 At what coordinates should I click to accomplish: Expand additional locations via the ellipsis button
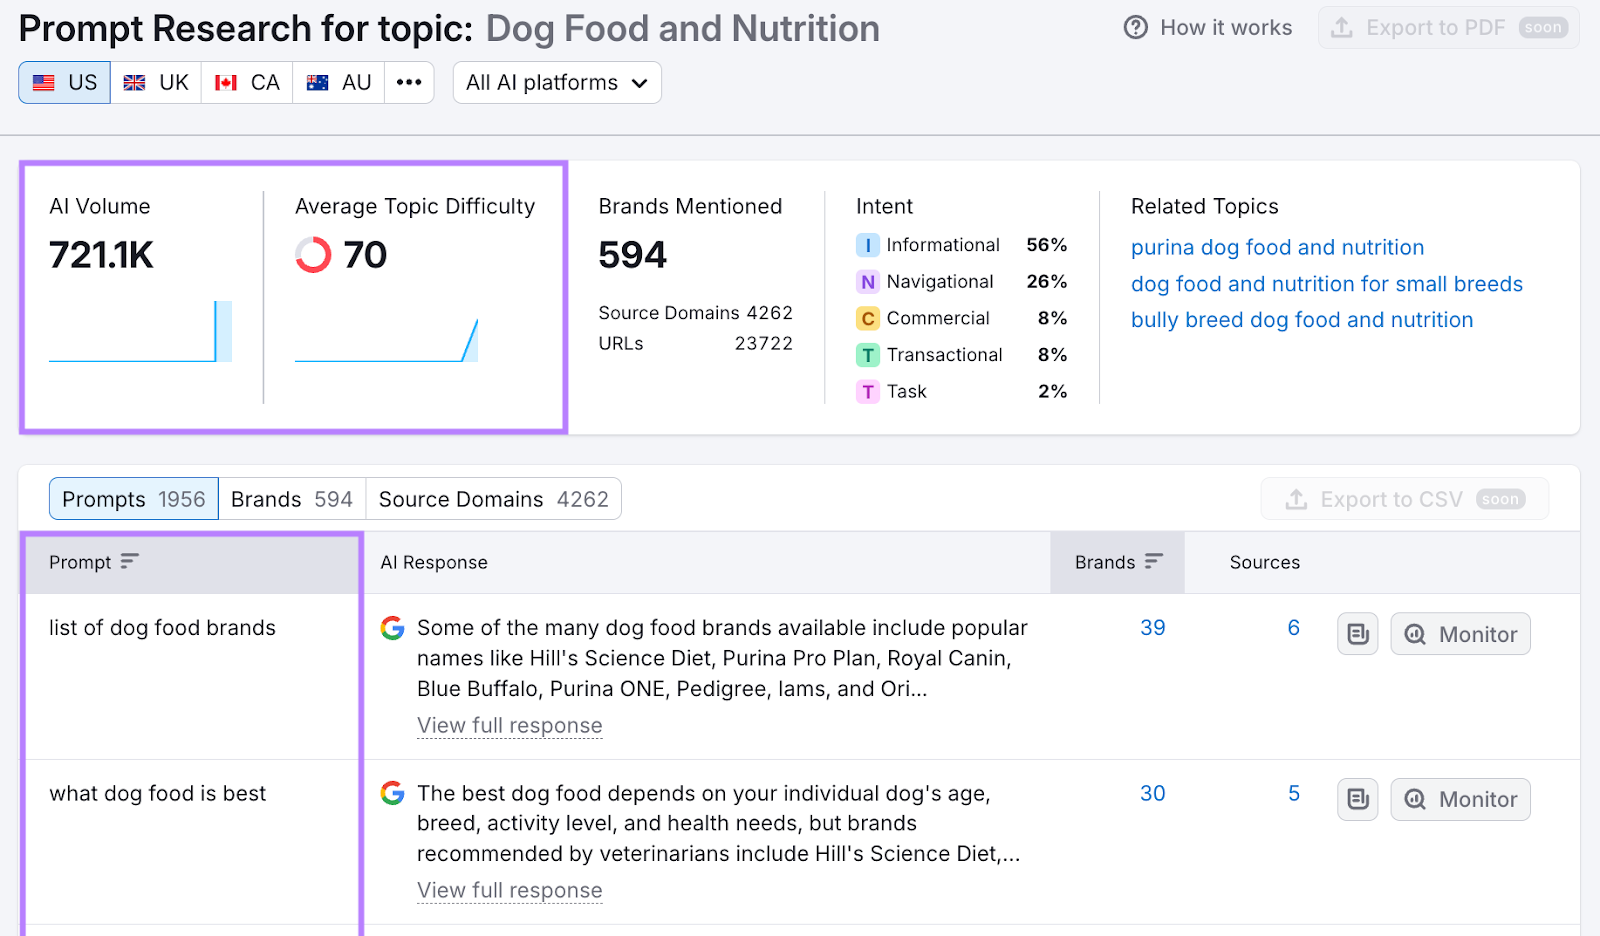click(x=409, y=82)
